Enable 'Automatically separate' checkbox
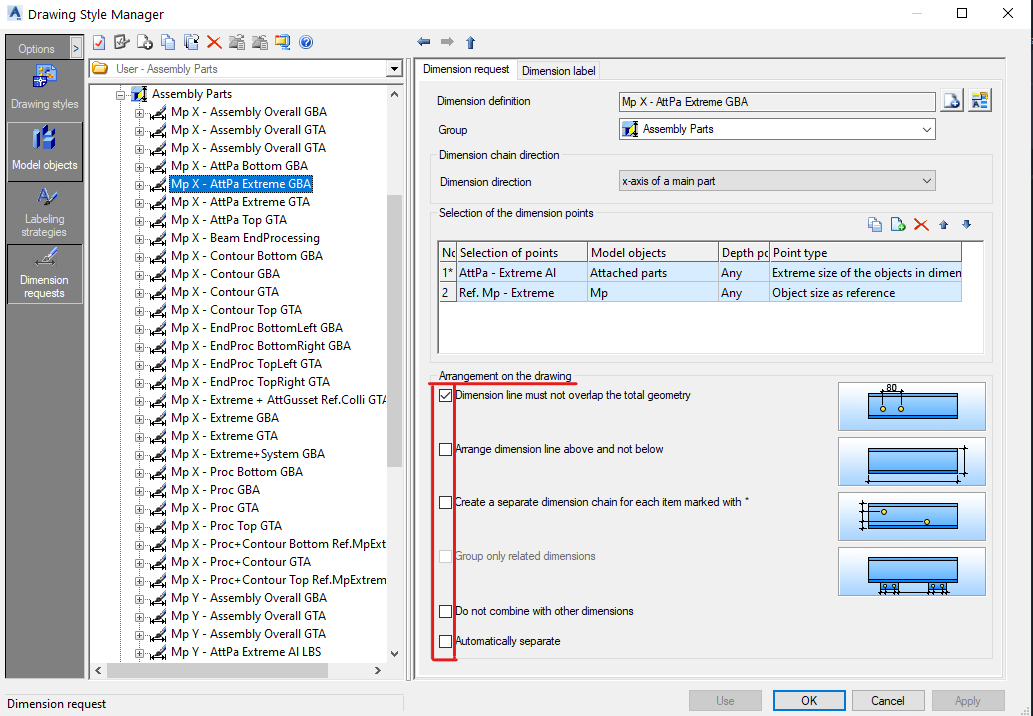This screenshot has width=1033, height=716. 445,641
